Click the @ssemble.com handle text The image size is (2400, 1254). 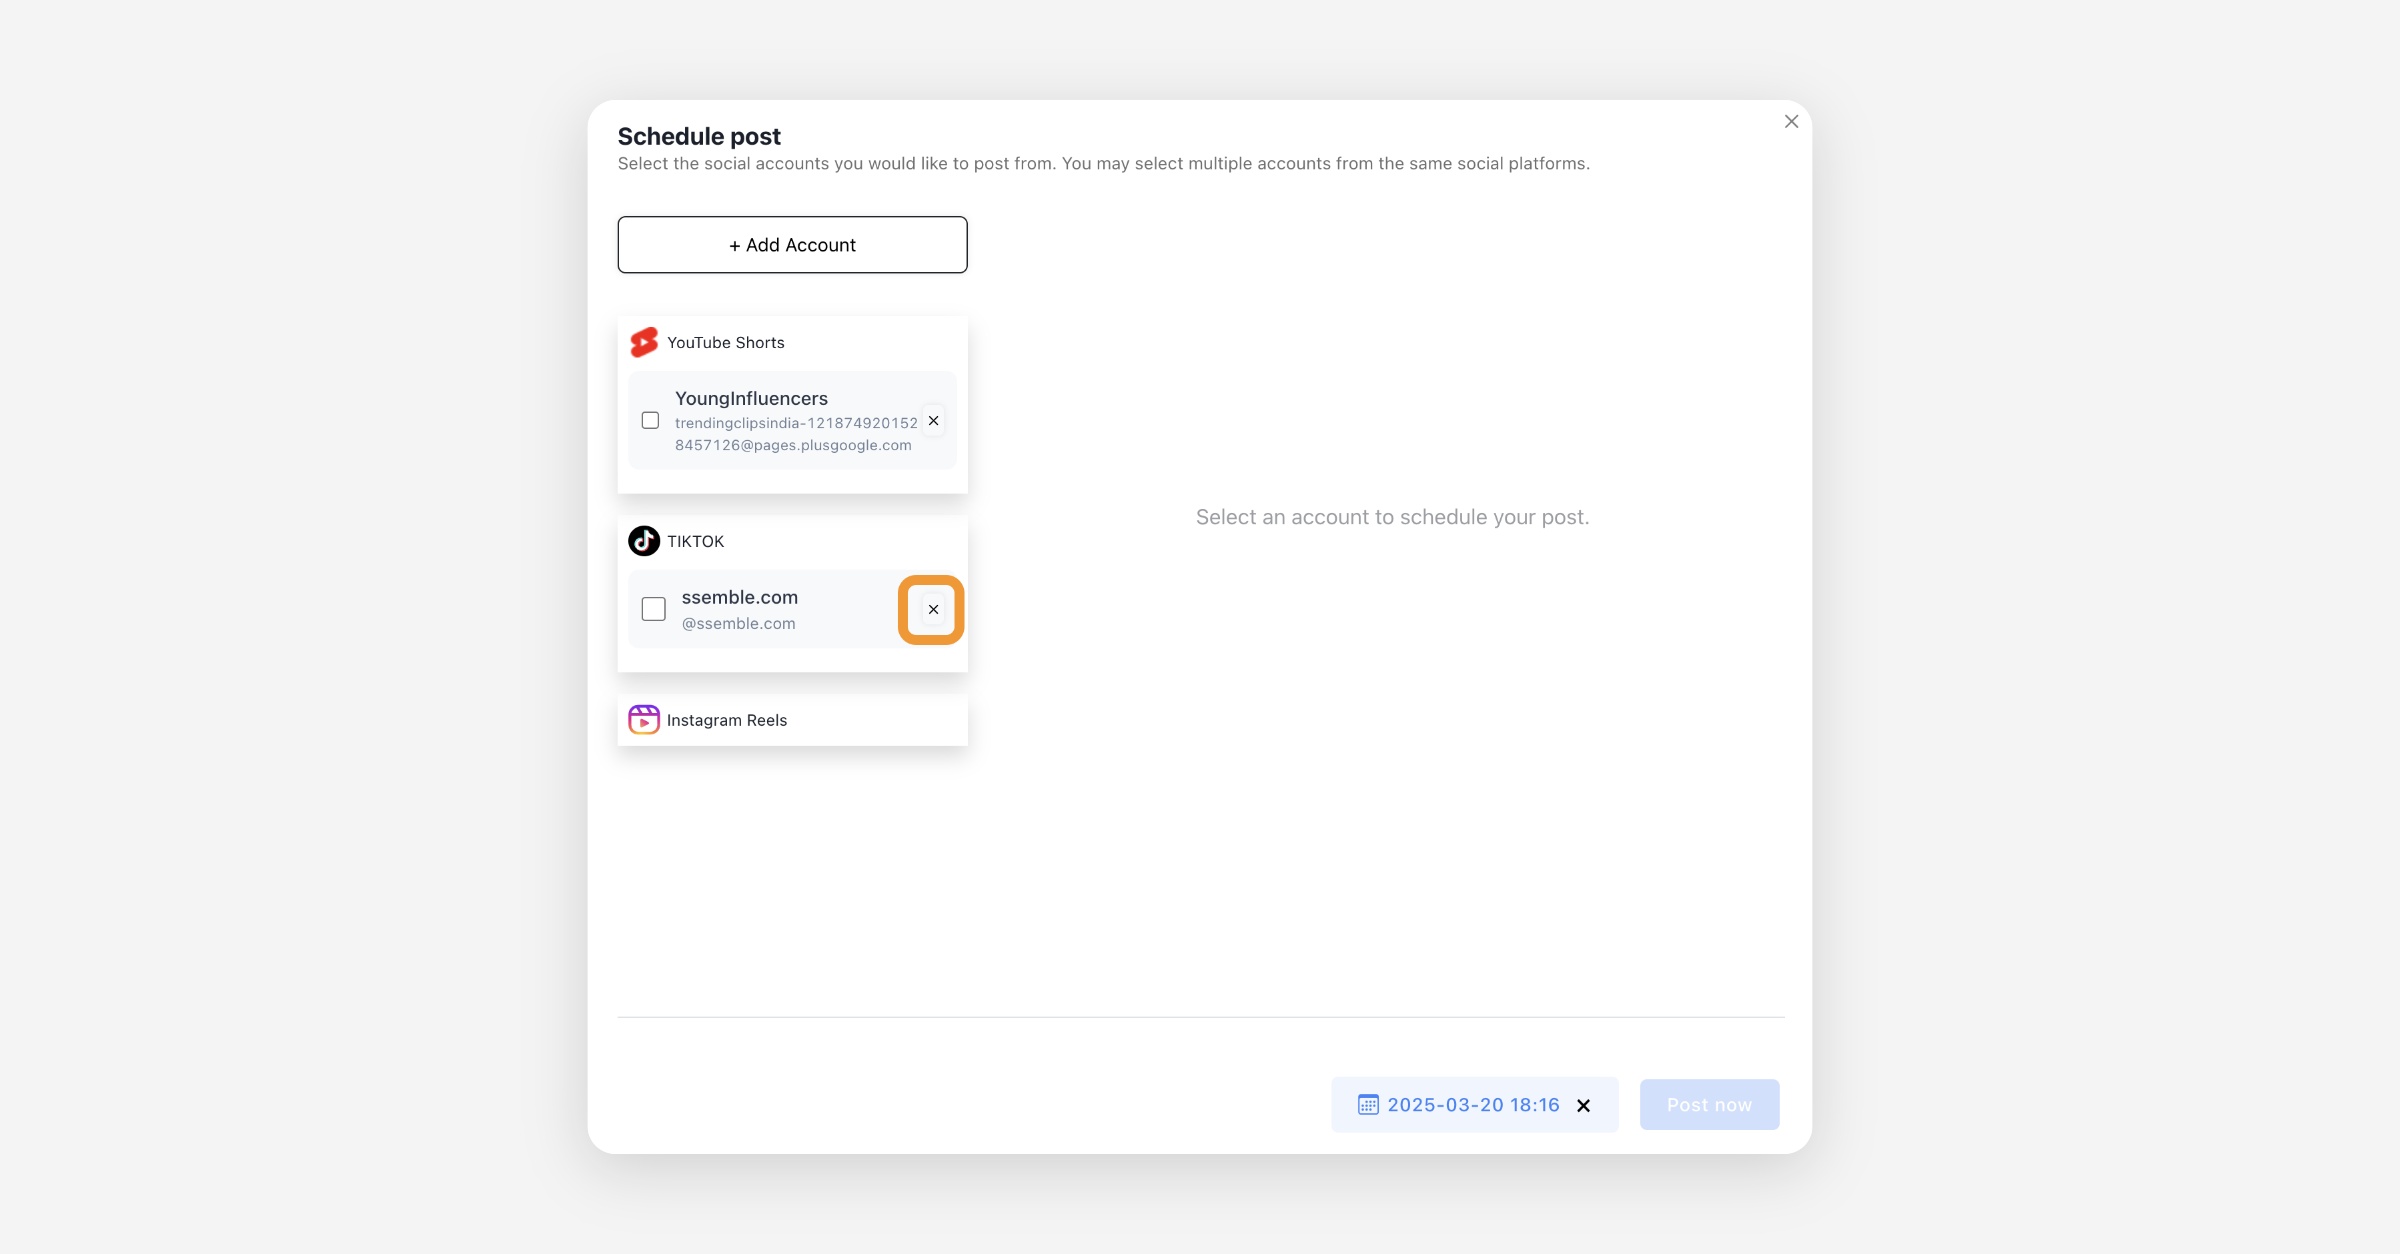click(739, 623)
